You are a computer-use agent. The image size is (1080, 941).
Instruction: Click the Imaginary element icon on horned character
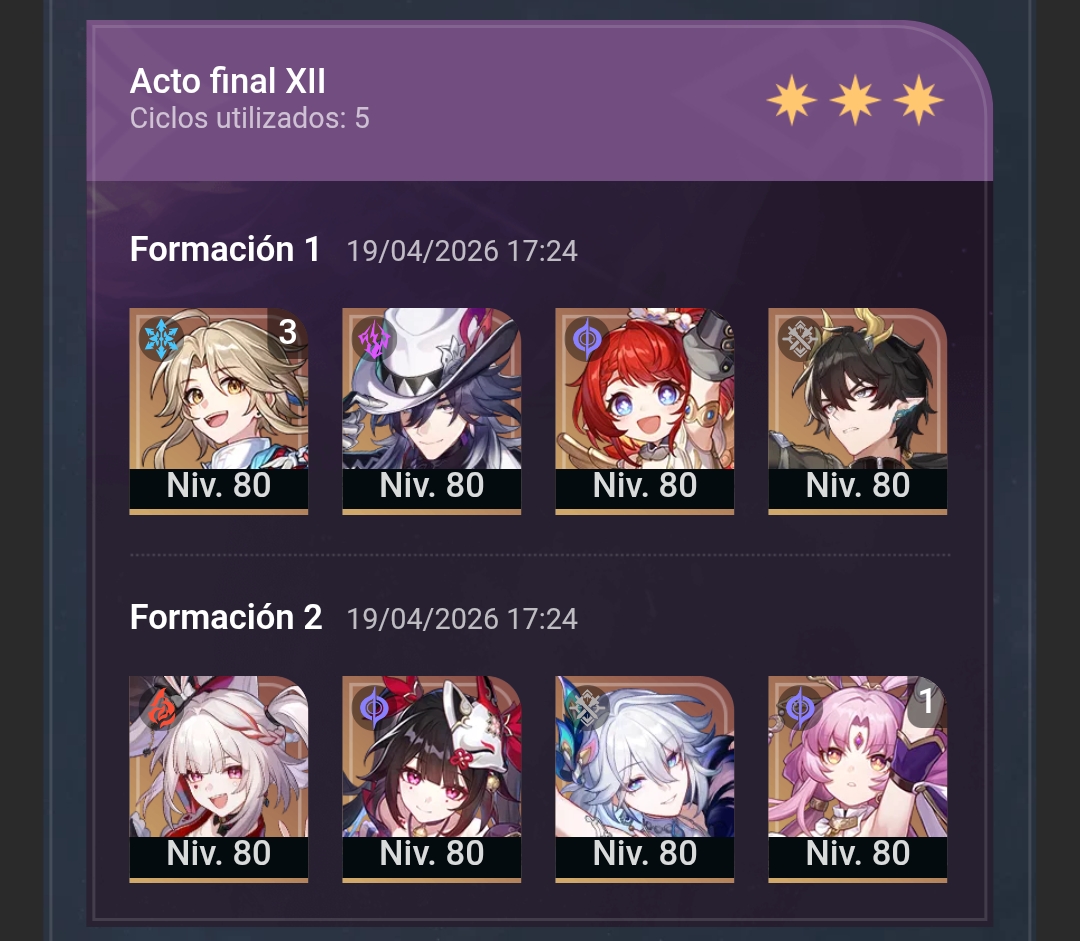pos(800,338)
